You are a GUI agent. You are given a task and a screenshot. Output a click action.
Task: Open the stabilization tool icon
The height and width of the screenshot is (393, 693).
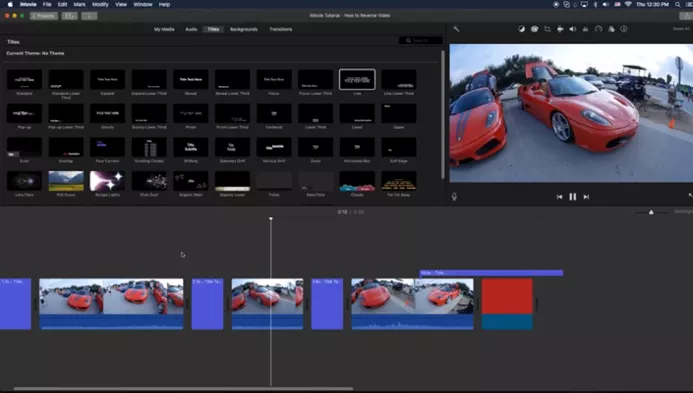point(560,29)
